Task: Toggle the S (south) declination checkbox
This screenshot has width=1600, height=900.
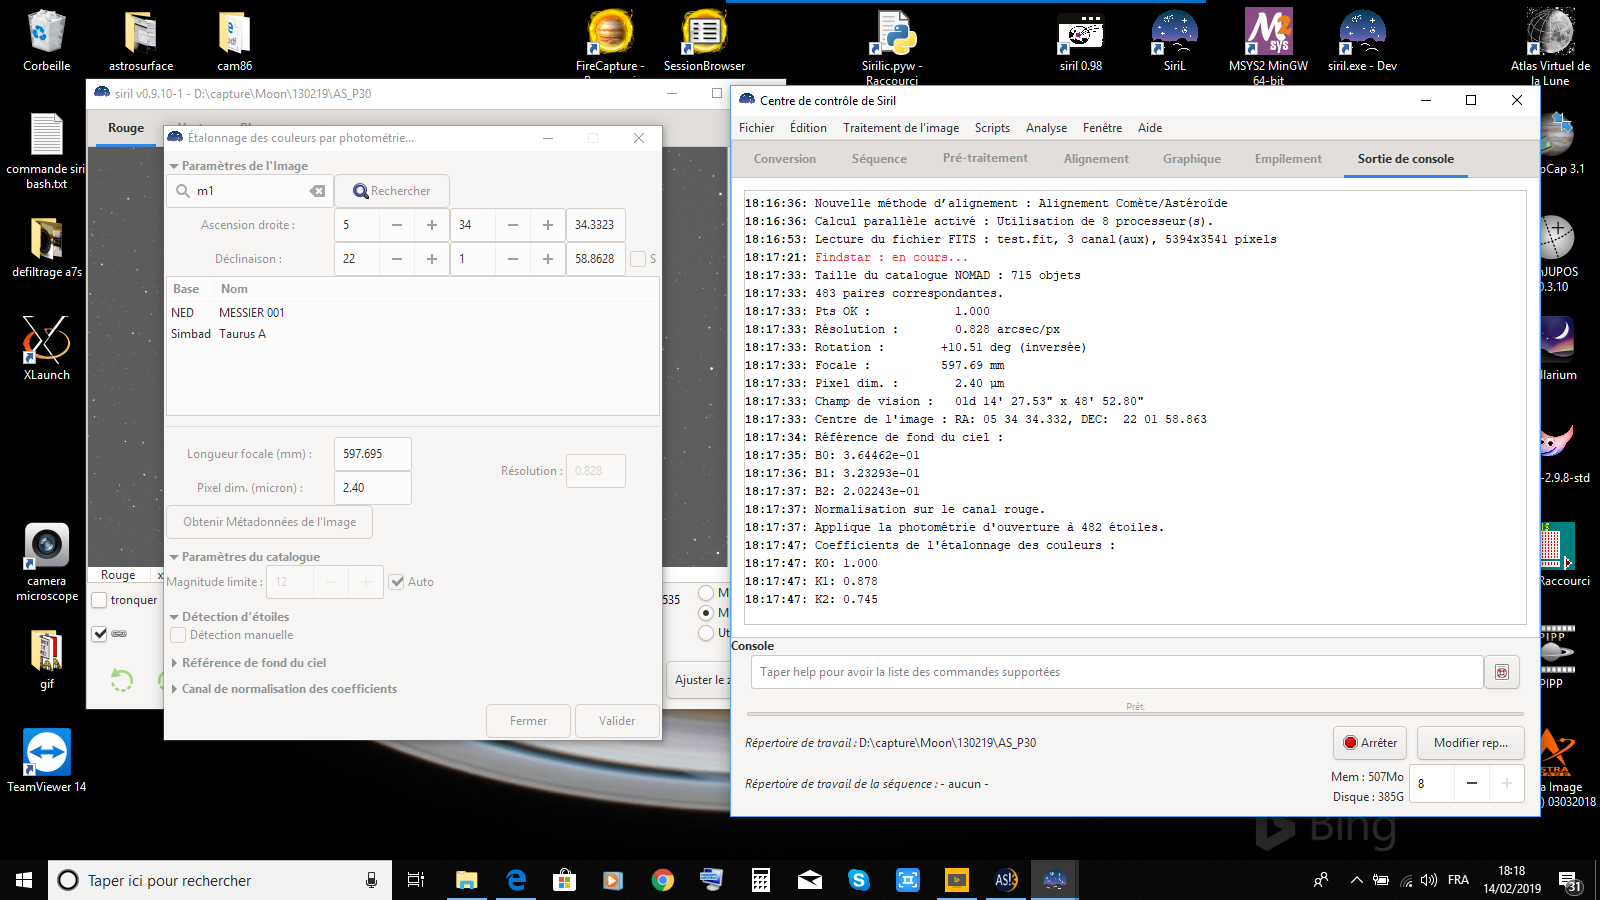Action: click(x=638, y=259)
